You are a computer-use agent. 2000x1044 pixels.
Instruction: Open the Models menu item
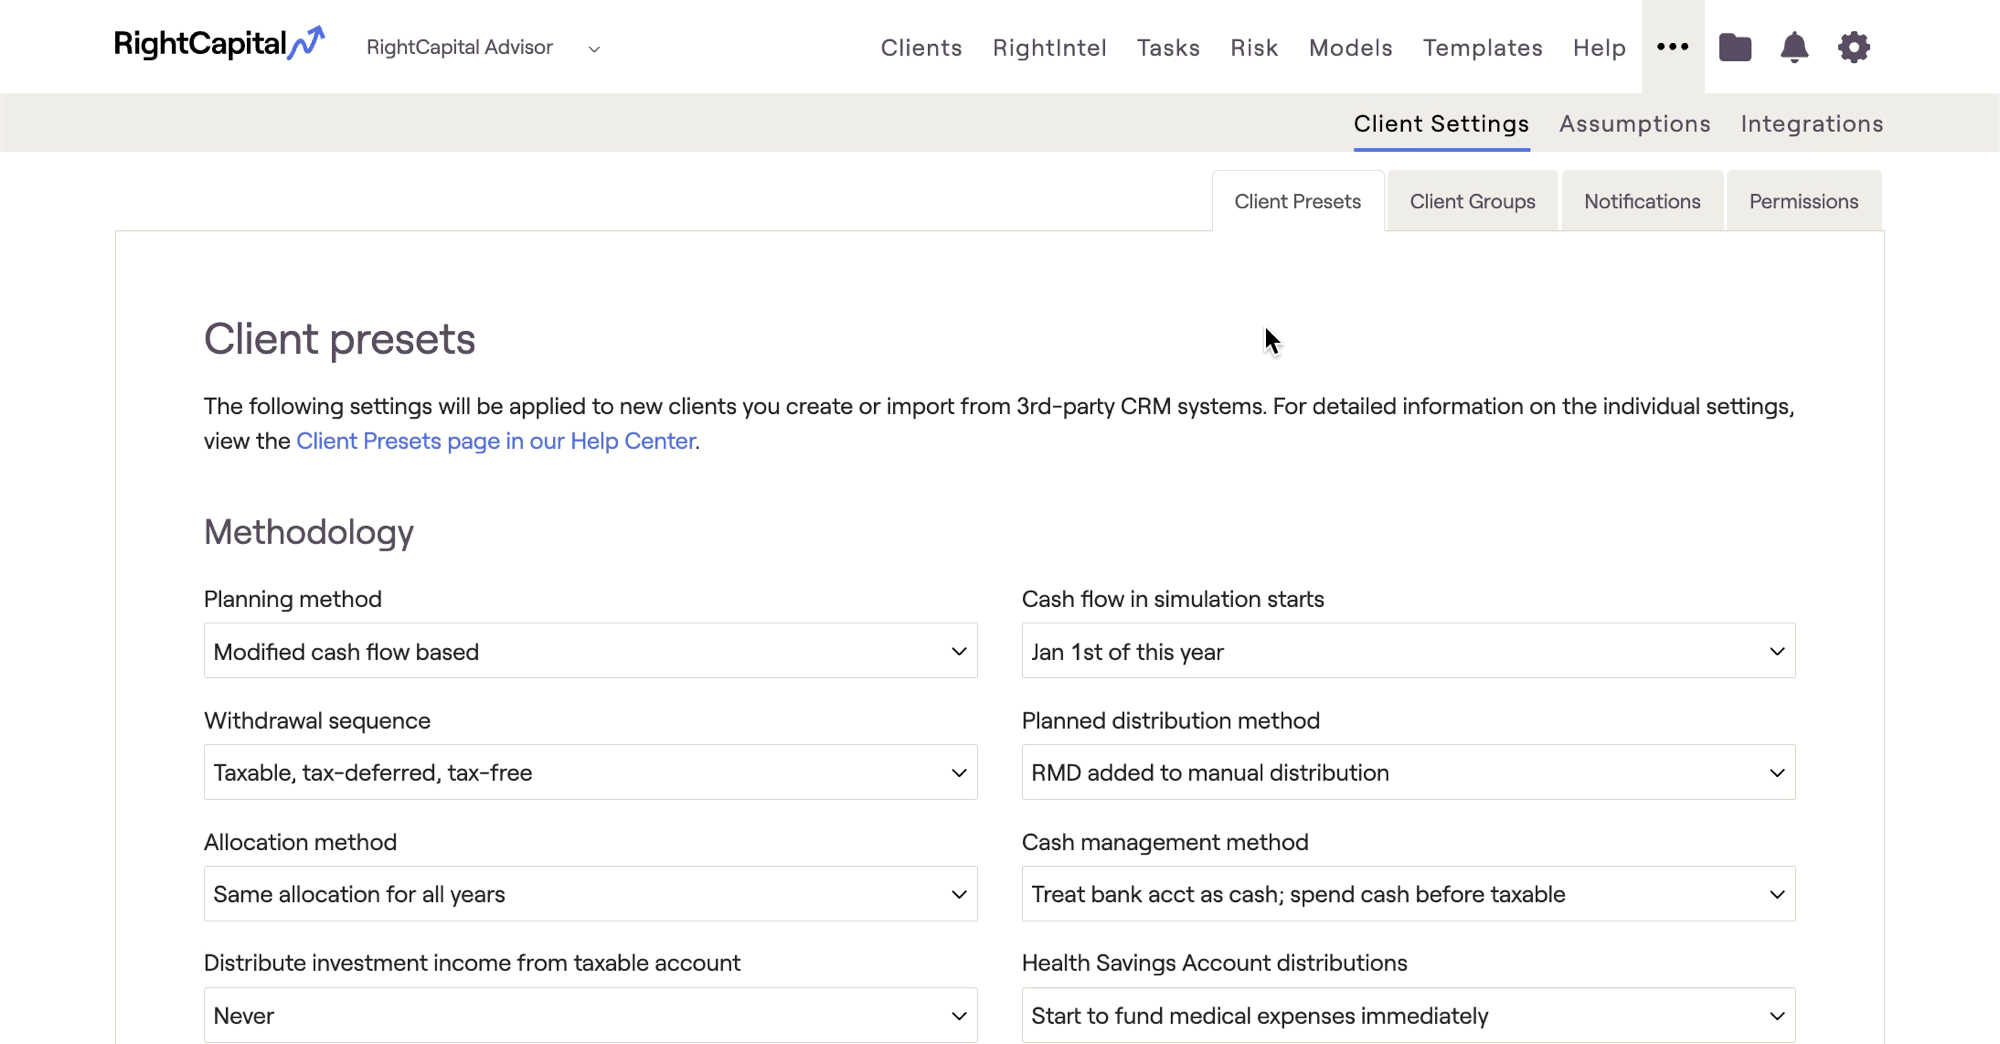point(1350,48)
